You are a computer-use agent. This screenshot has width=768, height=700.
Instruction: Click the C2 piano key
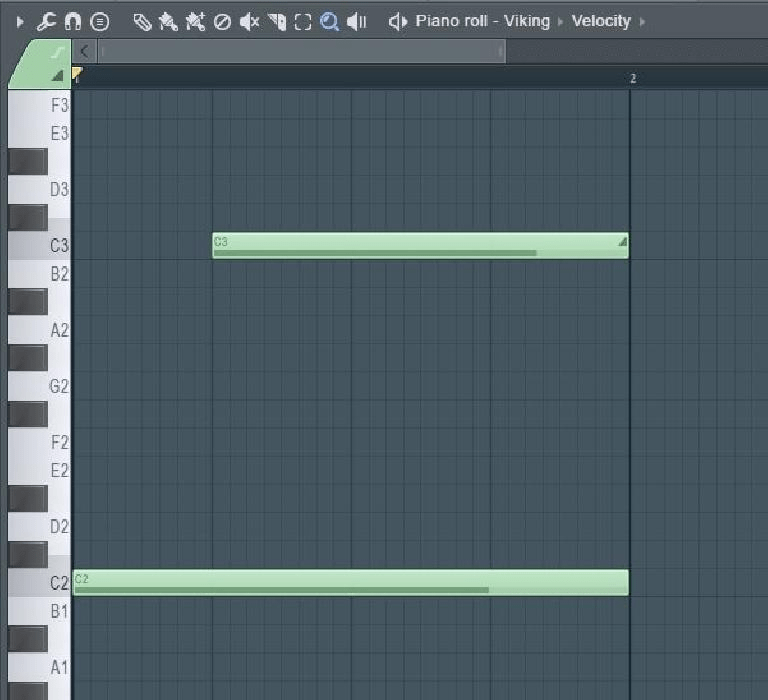[x=39, y=582]
